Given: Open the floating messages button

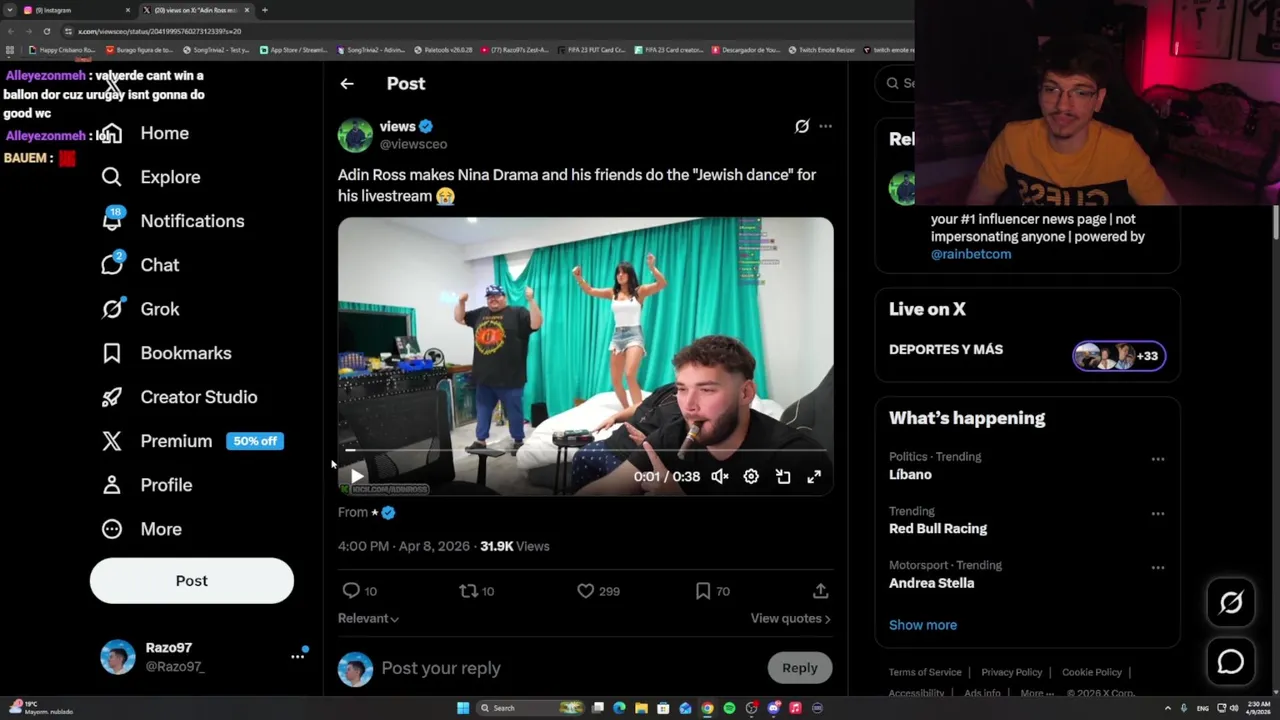Looking at the screenshot, I should (1231, 662).
